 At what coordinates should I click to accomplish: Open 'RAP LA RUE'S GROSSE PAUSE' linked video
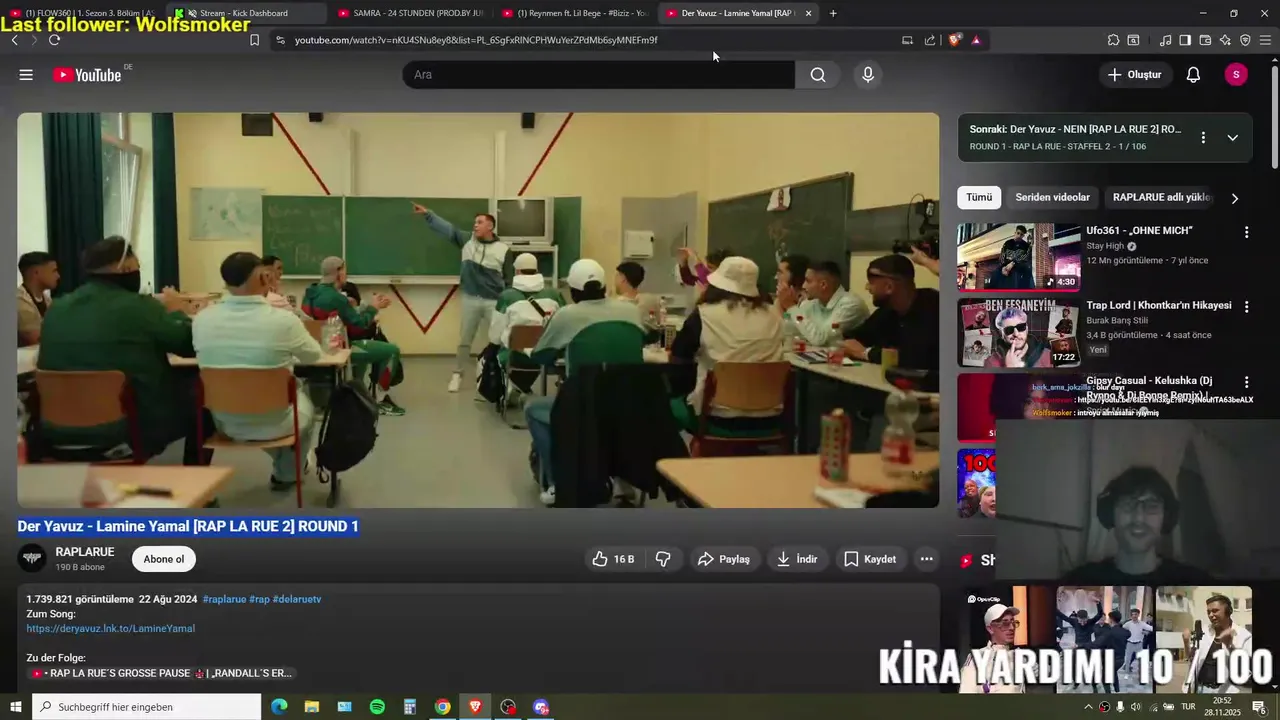click(x=165, y=673)
